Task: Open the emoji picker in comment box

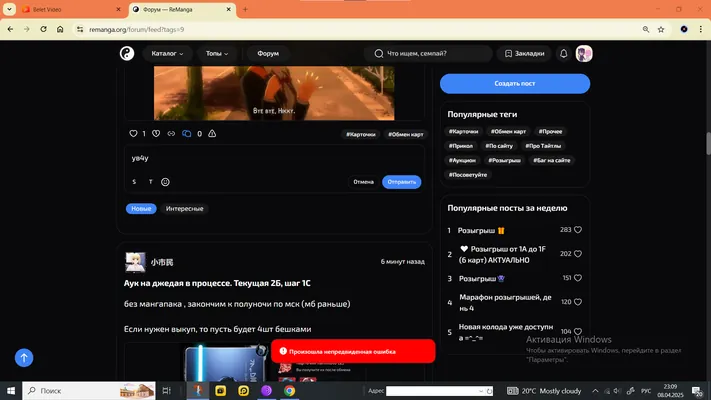Action: pyautogui.click(x=165, y=182)
